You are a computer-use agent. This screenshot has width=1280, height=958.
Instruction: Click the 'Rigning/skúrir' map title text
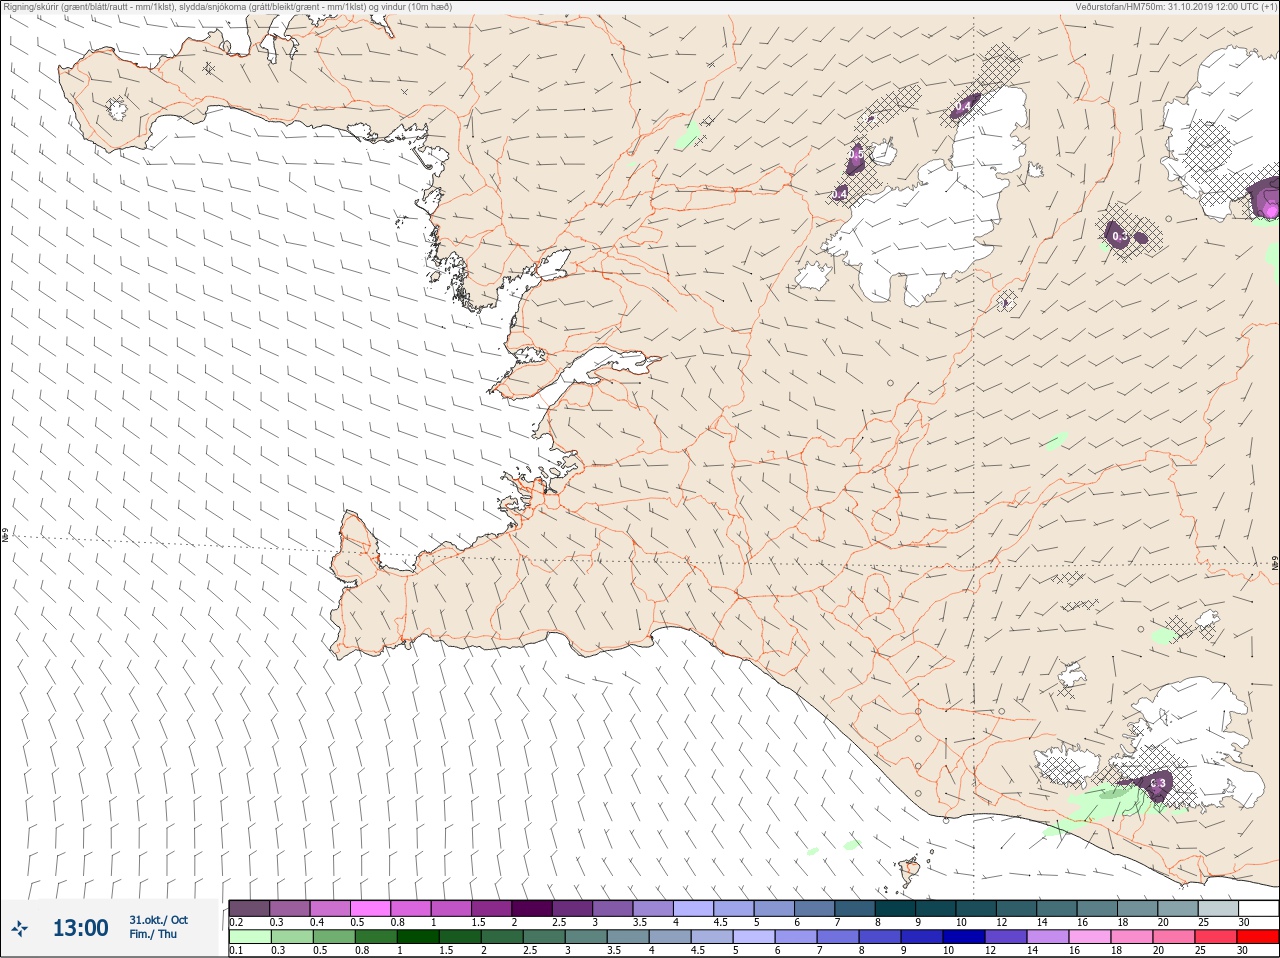[x=31, y=6]
